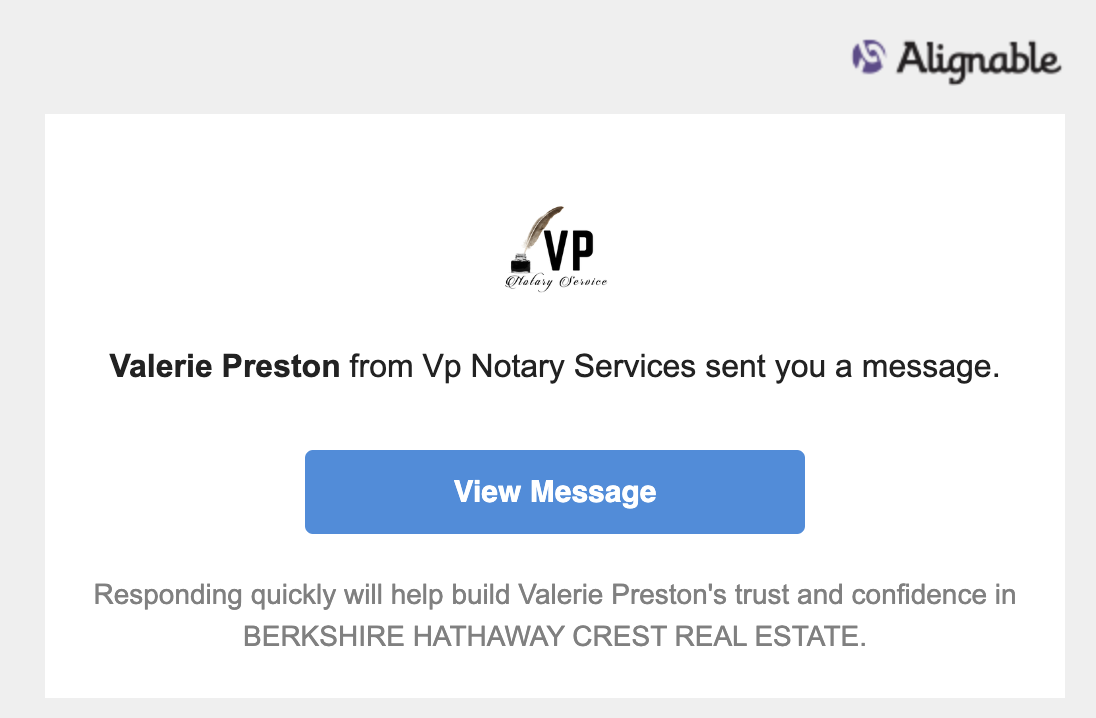Click the Responding quickly gray sentence
The image size is (1096, 718).
[x=555, y=615]
